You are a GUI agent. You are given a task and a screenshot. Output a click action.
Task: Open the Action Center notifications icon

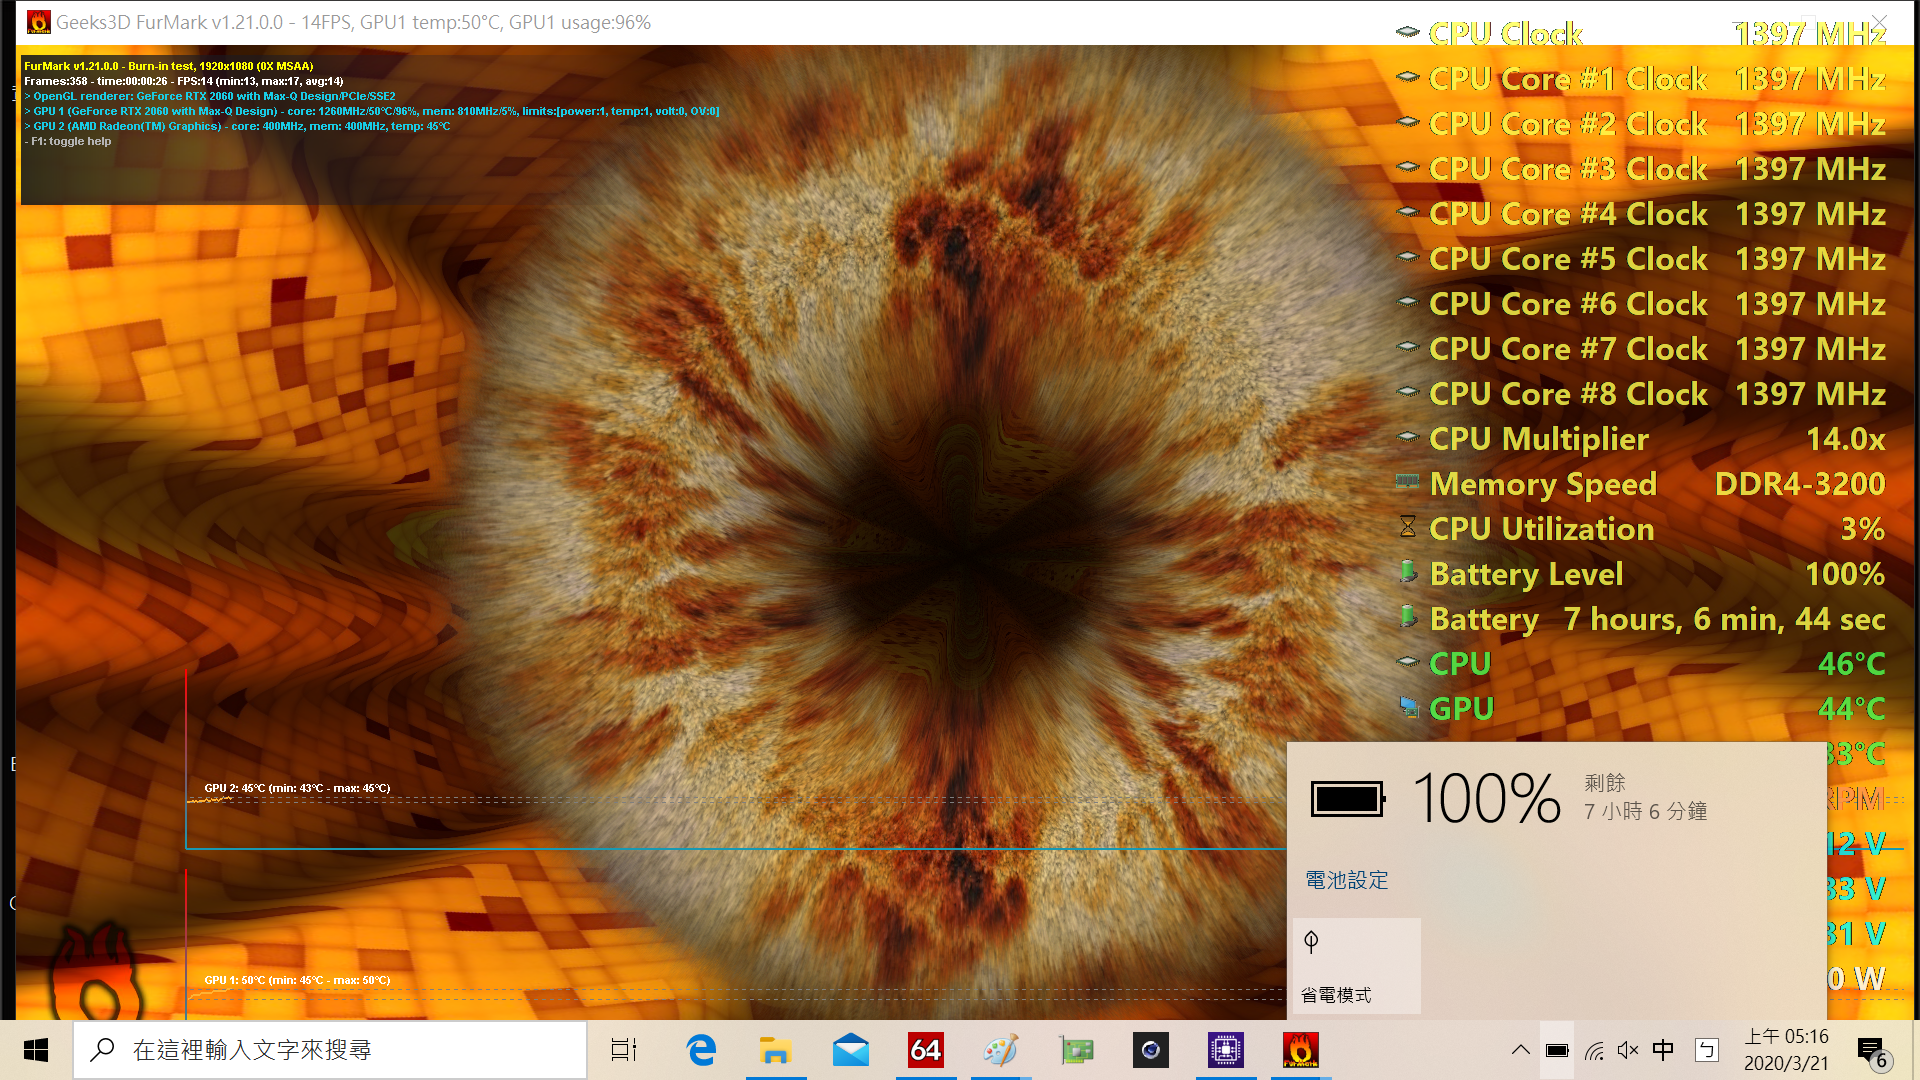(1872, 1052)
